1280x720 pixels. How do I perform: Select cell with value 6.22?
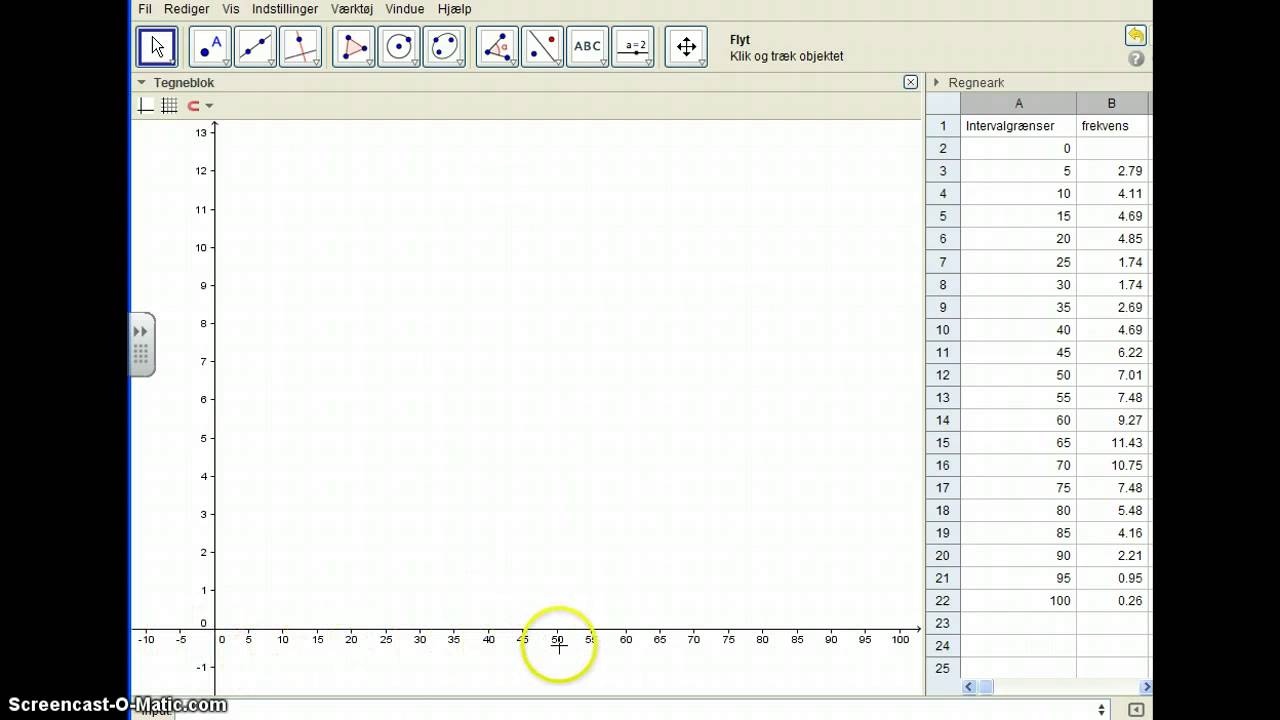coord(1112,352)
